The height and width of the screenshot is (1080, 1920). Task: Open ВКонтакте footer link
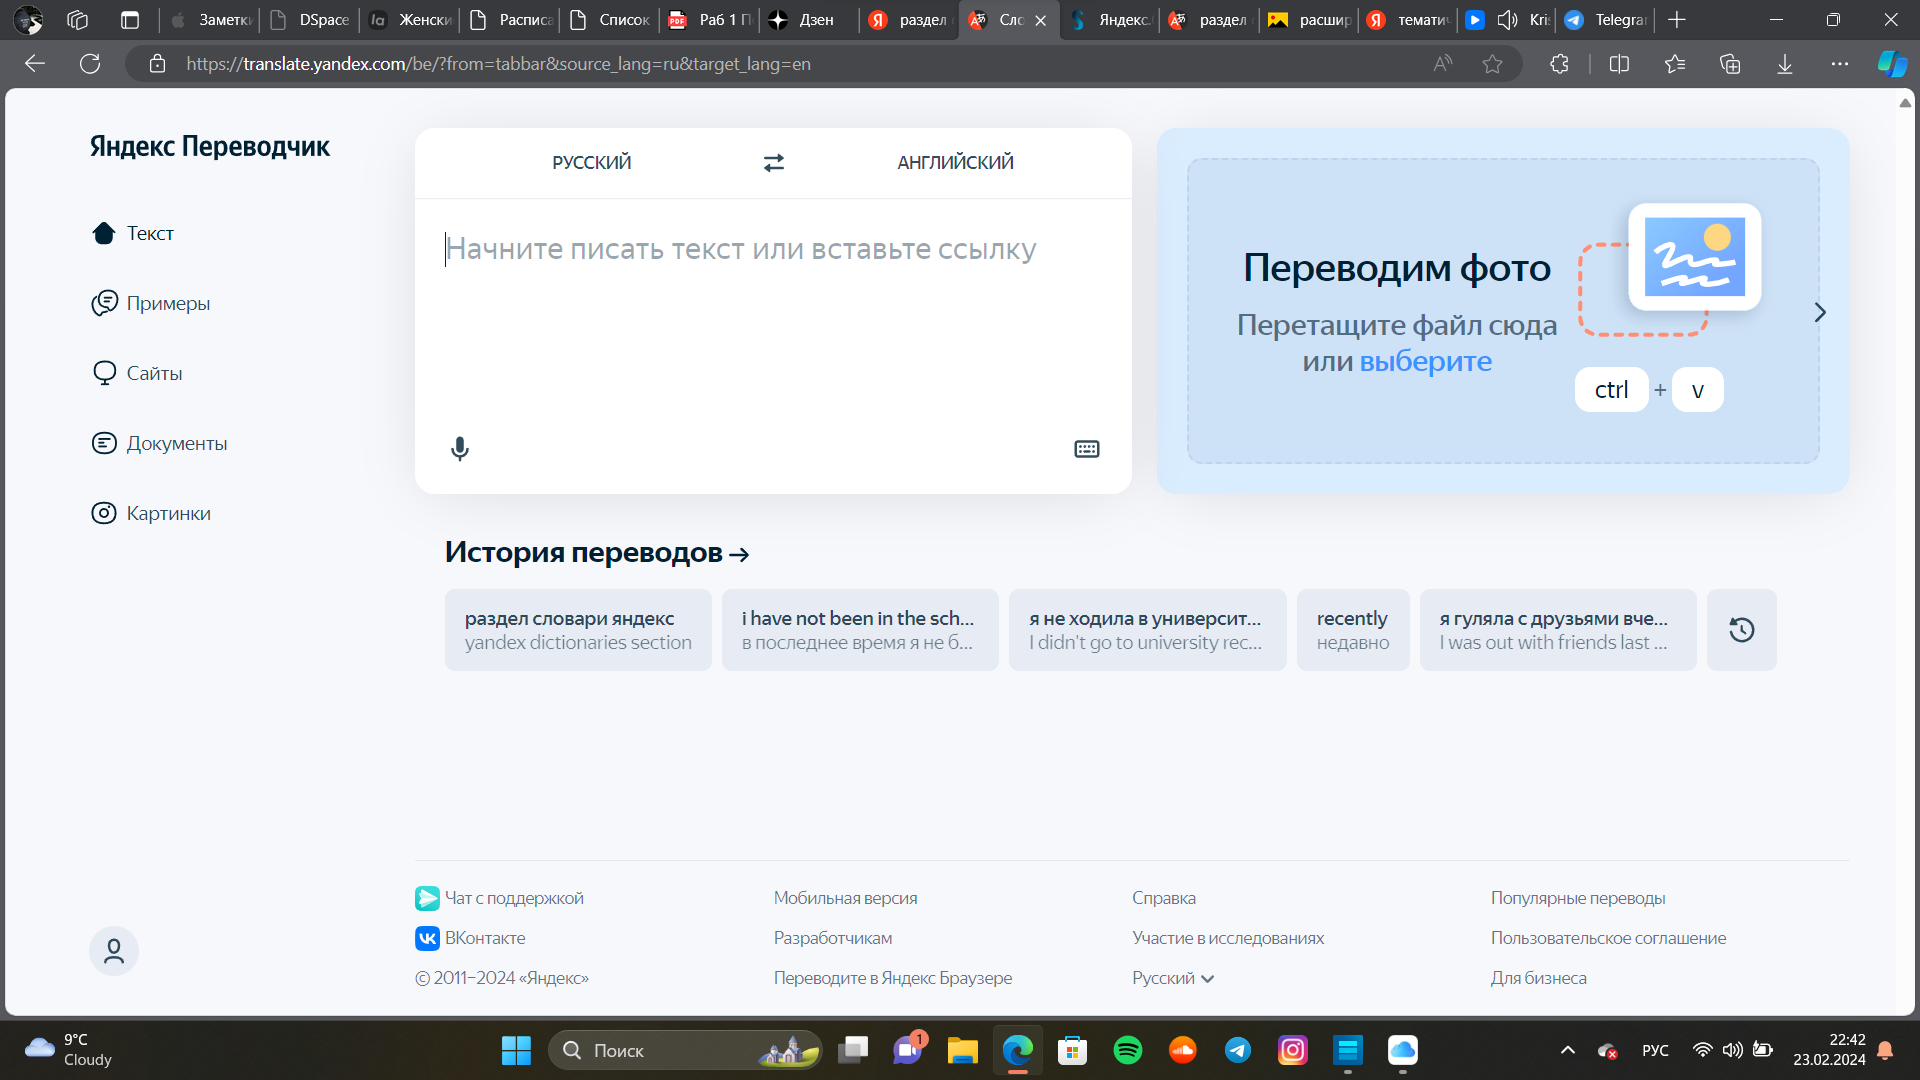[x=471, y=938]
